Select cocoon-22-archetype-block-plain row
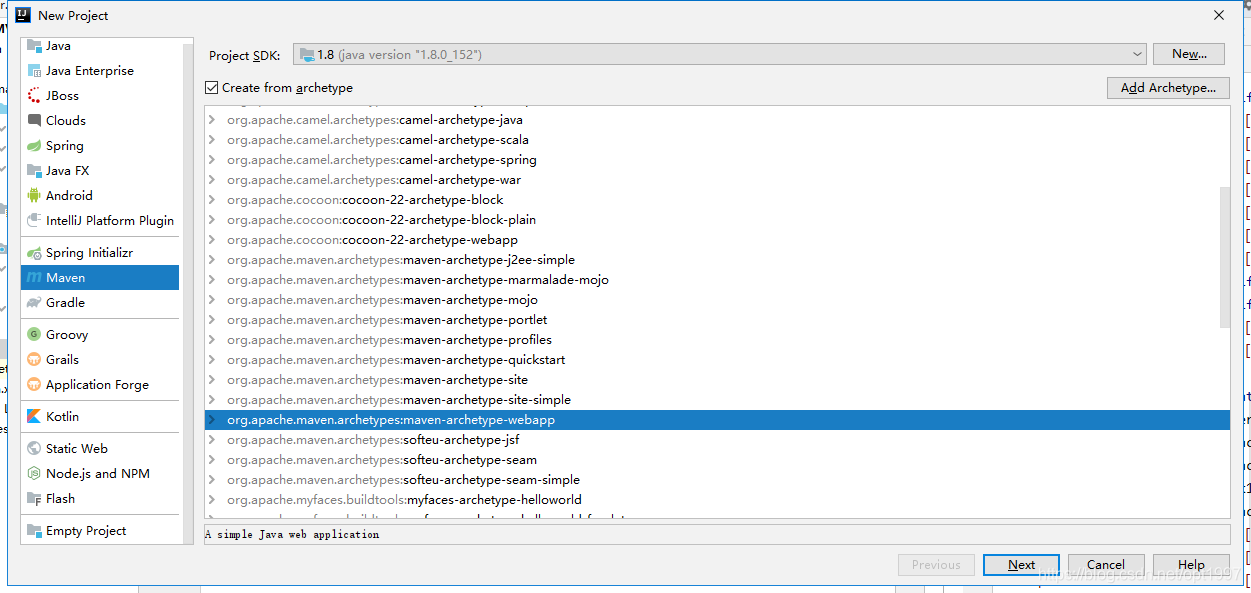The width and height of the screenshot is (1251, 593). click(717, 220)
